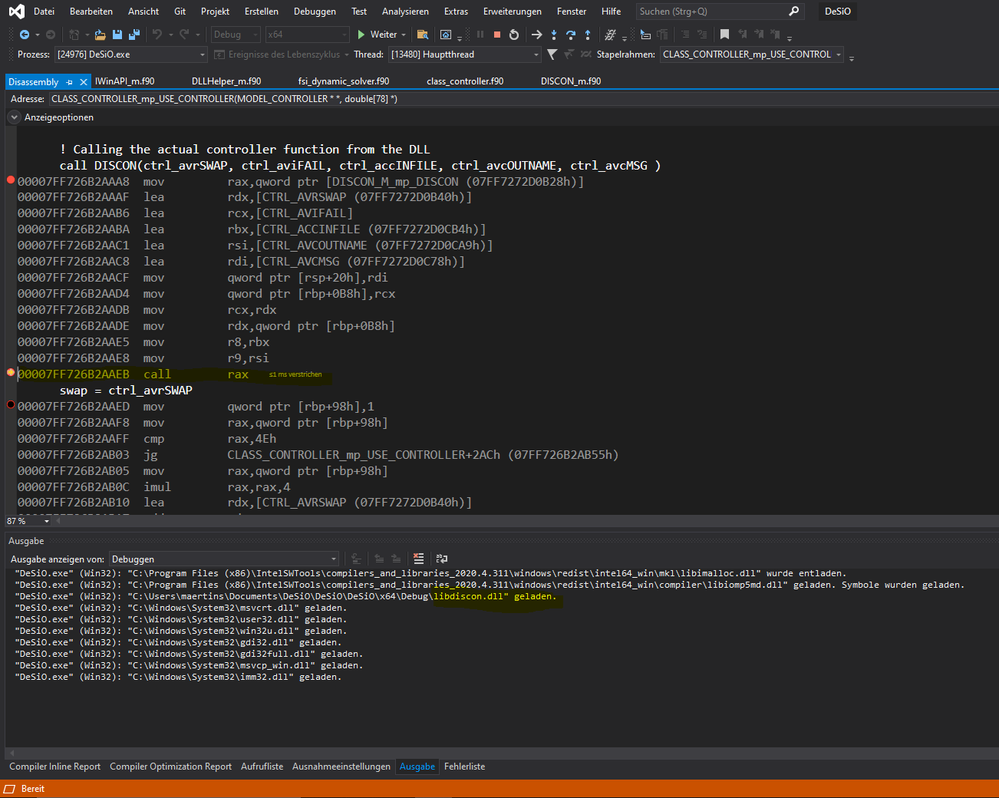999x798 pixels.
Task: Switch to the class_controller.f90 tab
Action: pyautogui.click(x=465, y=82)
